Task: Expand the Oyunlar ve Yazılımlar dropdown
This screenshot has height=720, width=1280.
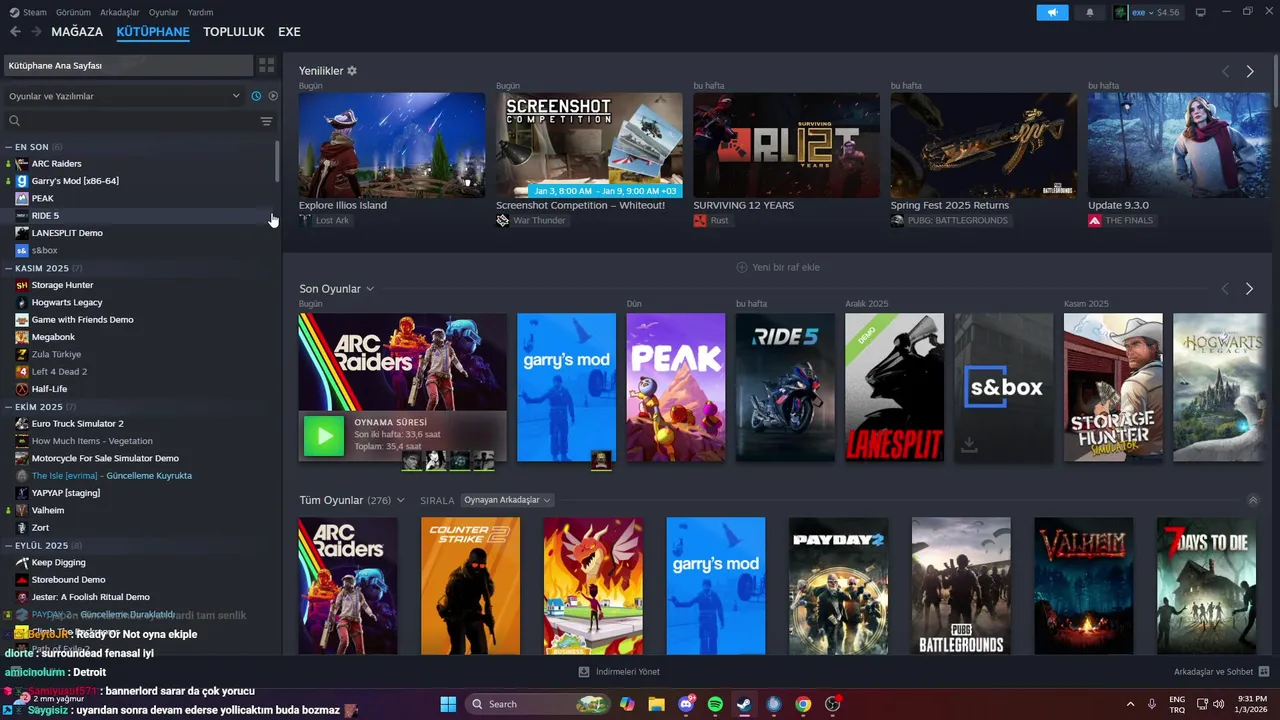Action: (124, 96)
